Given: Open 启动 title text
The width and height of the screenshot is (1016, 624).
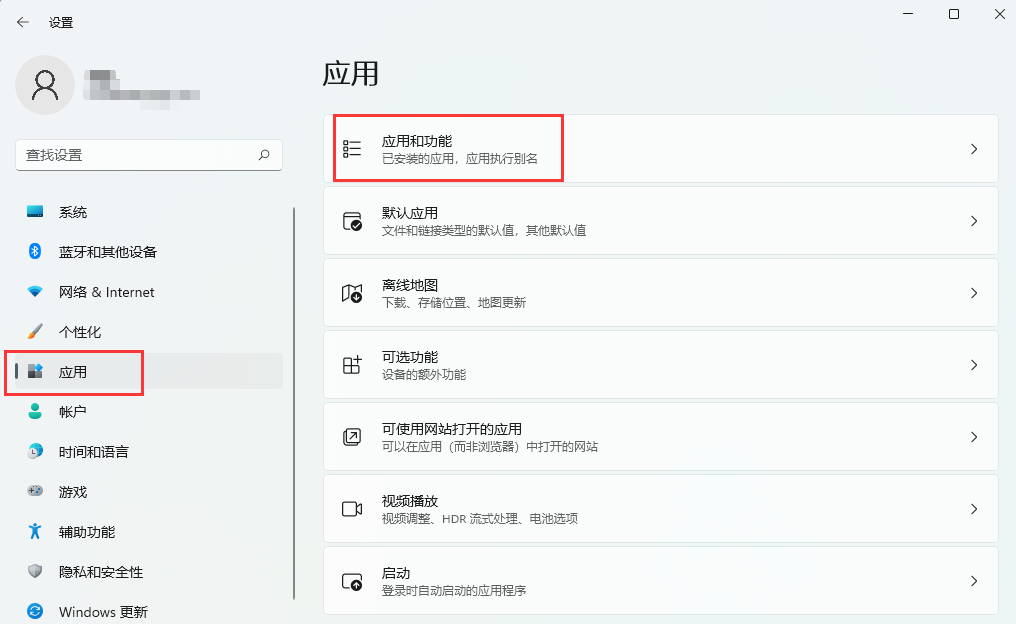Looking at the screenshot, I should 396,573.
